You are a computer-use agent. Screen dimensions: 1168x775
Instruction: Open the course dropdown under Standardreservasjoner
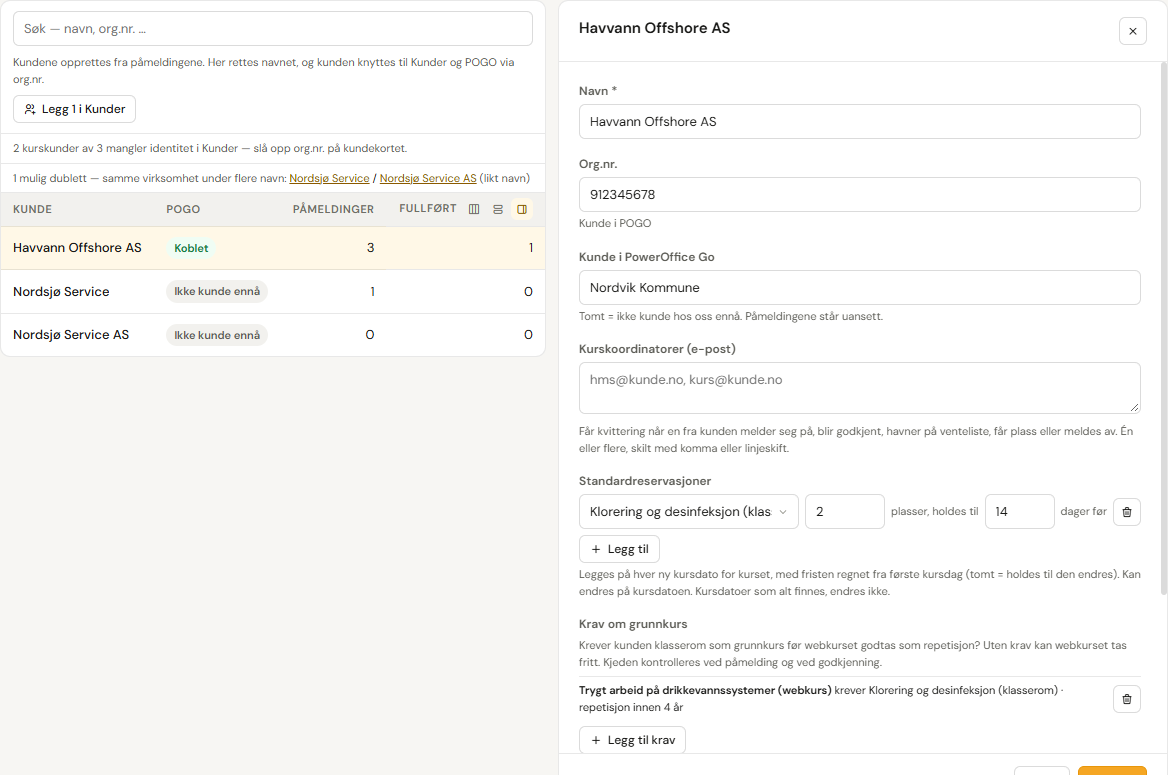(688, 512)
